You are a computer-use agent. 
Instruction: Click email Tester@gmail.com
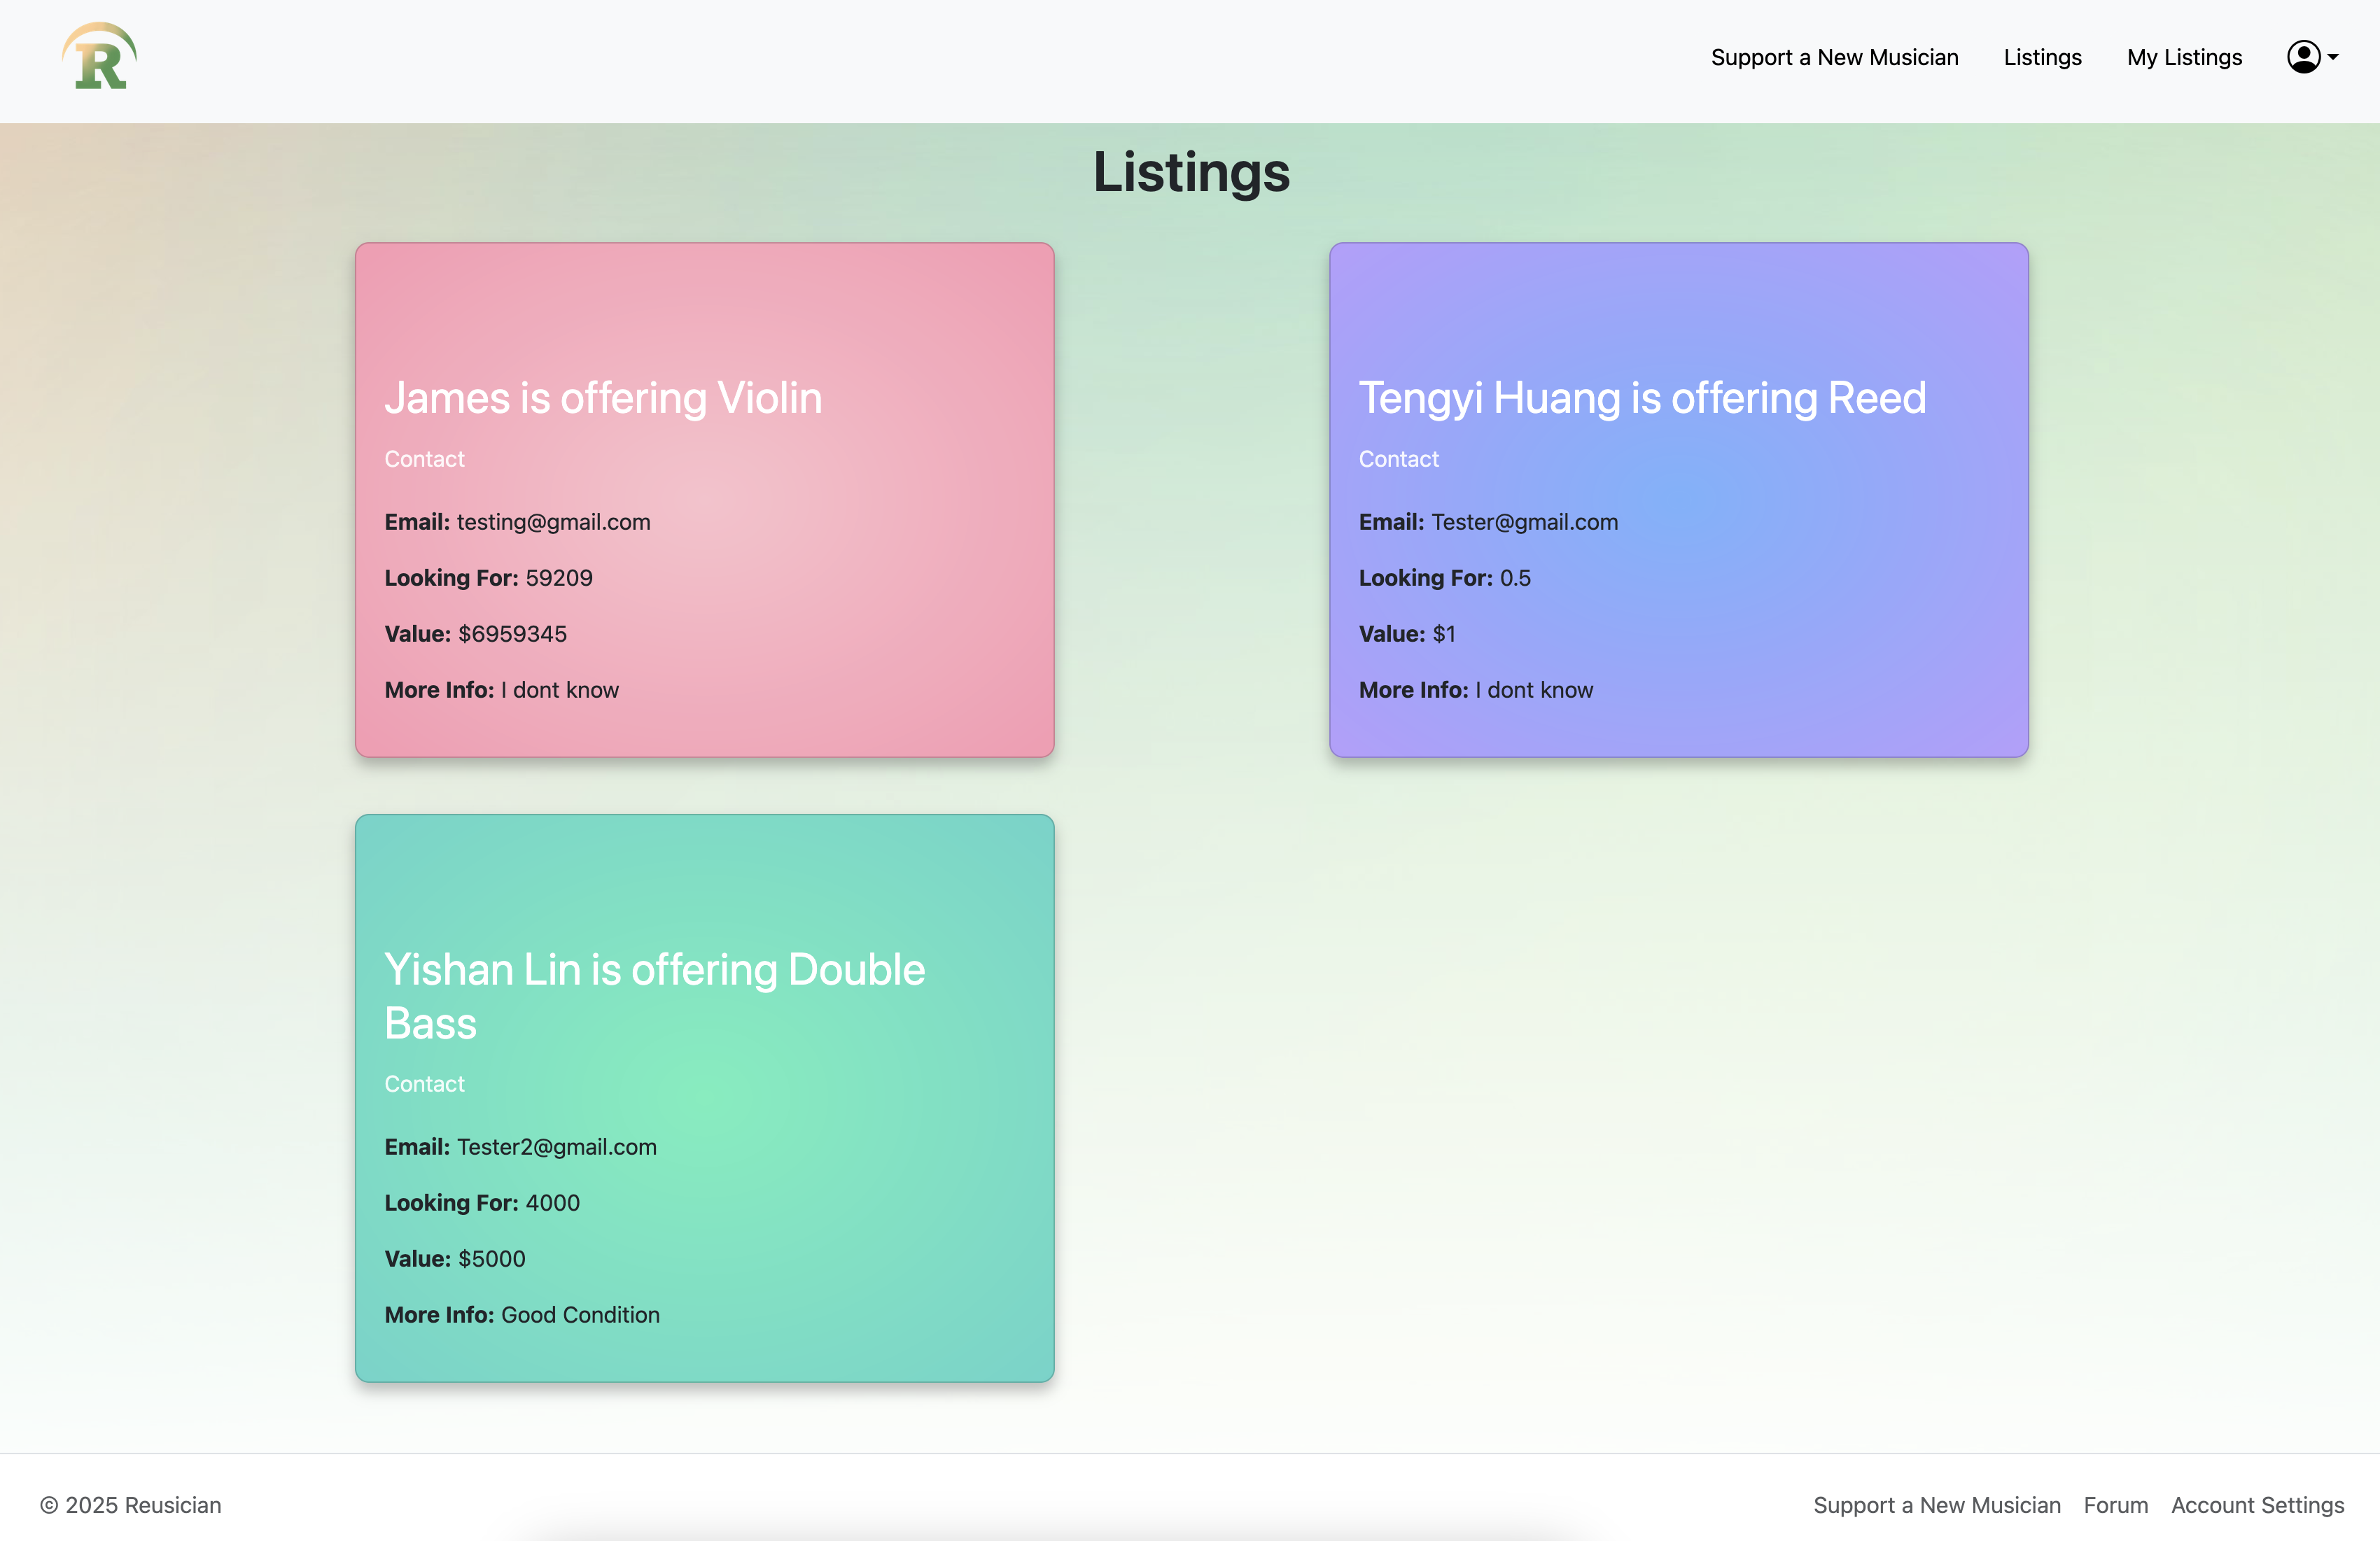1524,522
